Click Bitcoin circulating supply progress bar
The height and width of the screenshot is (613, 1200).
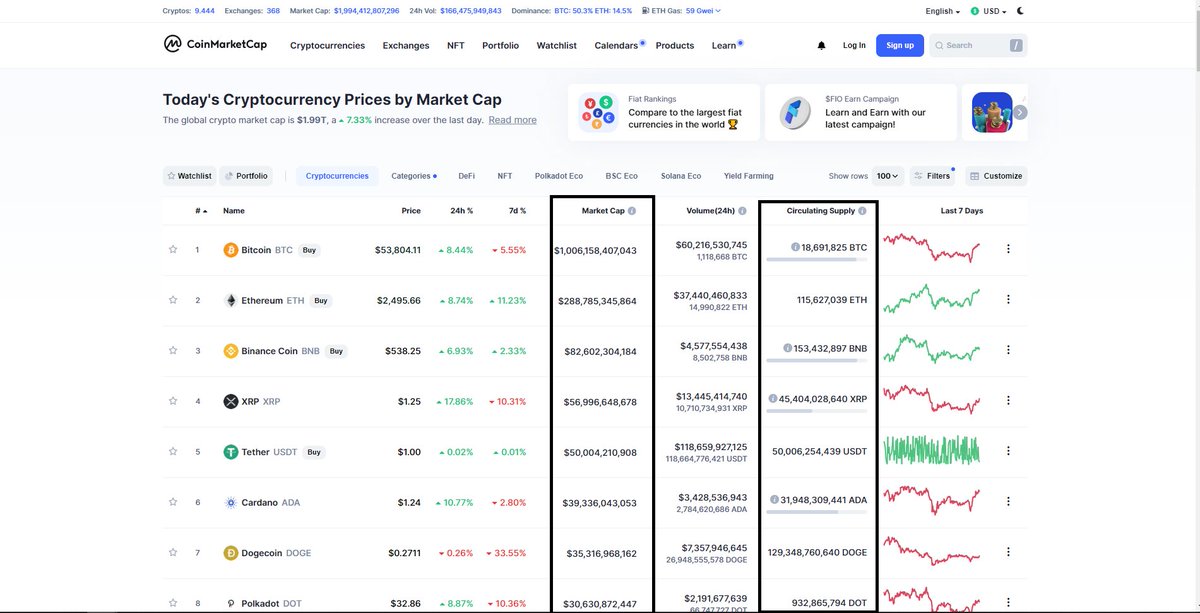click(x=817, y=260)
